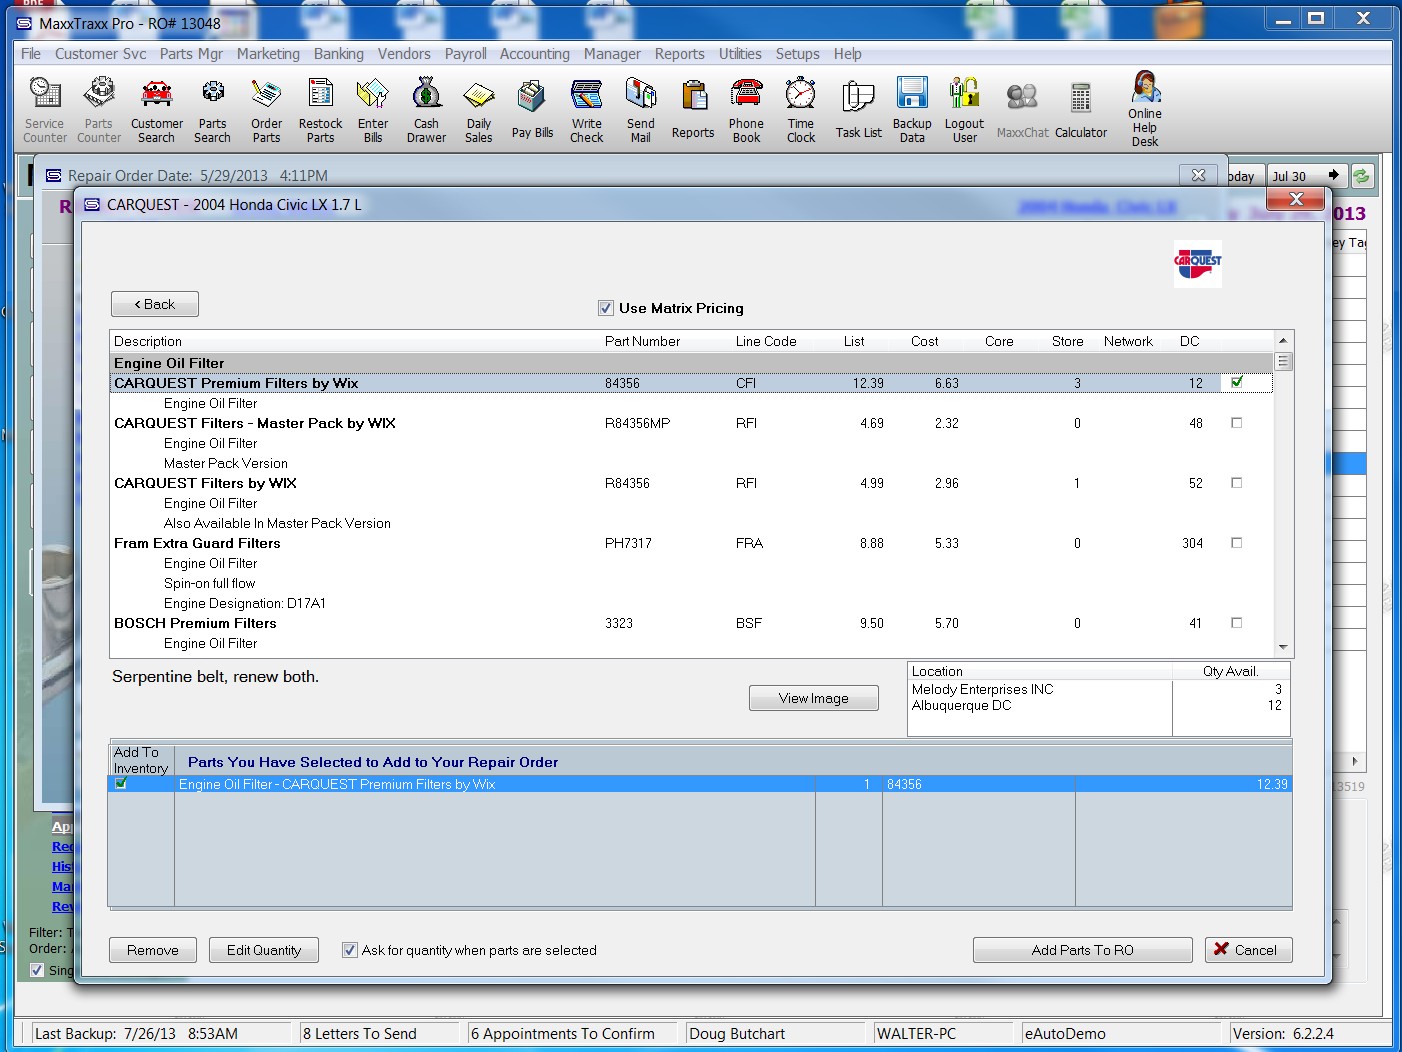Viewport: 1402px width, 1052px height.
Task: Click 6 Appointments To Confirm in status bar
Action: point(563,1034)
